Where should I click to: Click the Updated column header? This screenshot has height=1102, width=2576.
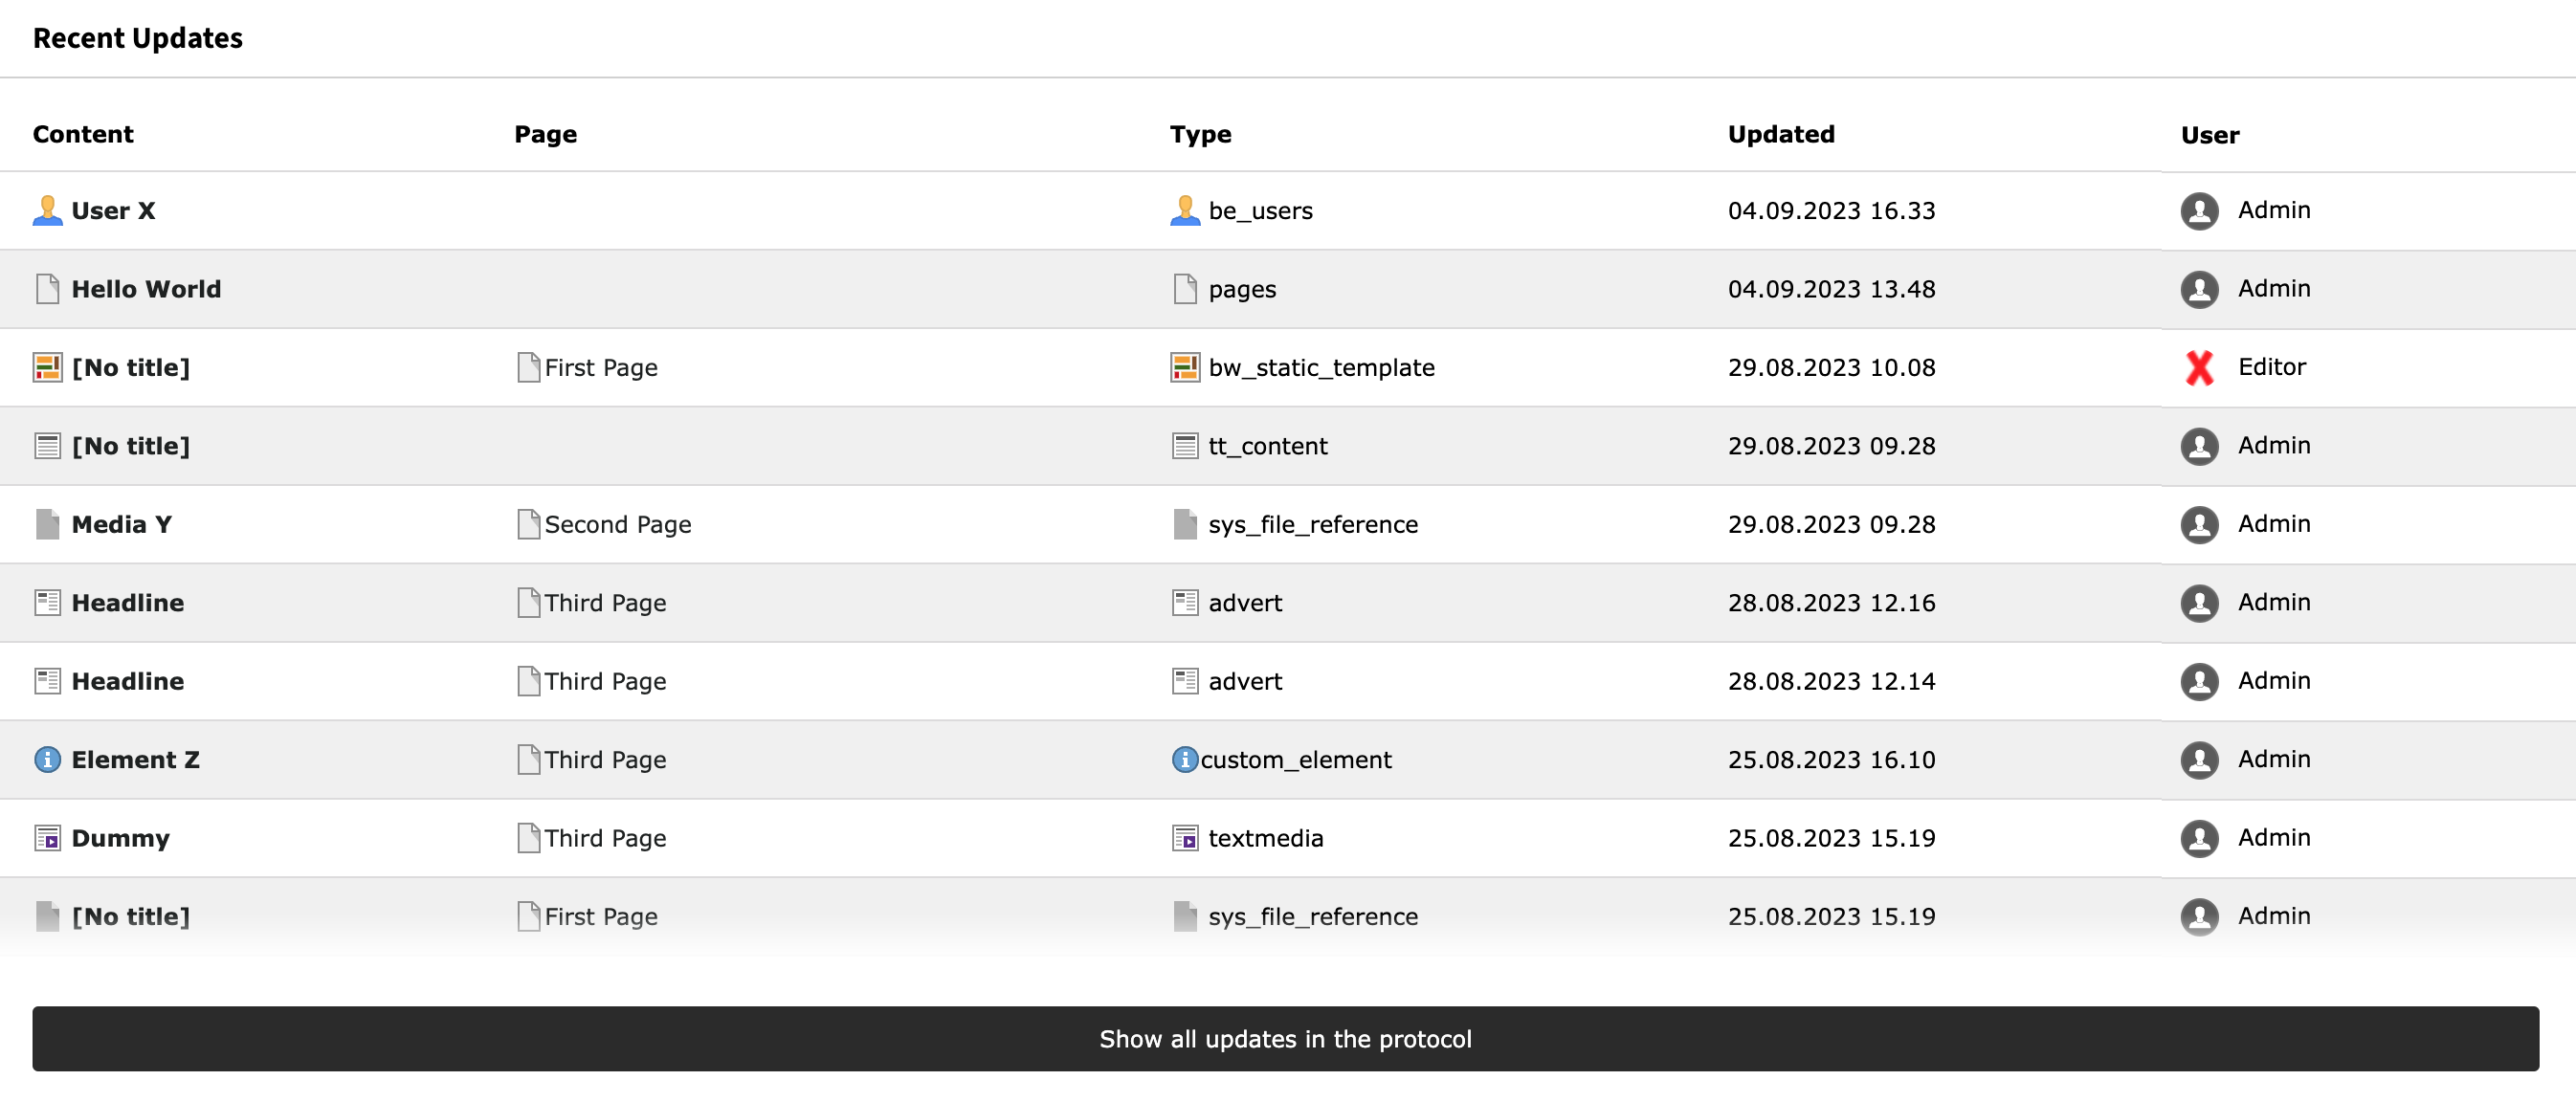tap(1780, 134)
